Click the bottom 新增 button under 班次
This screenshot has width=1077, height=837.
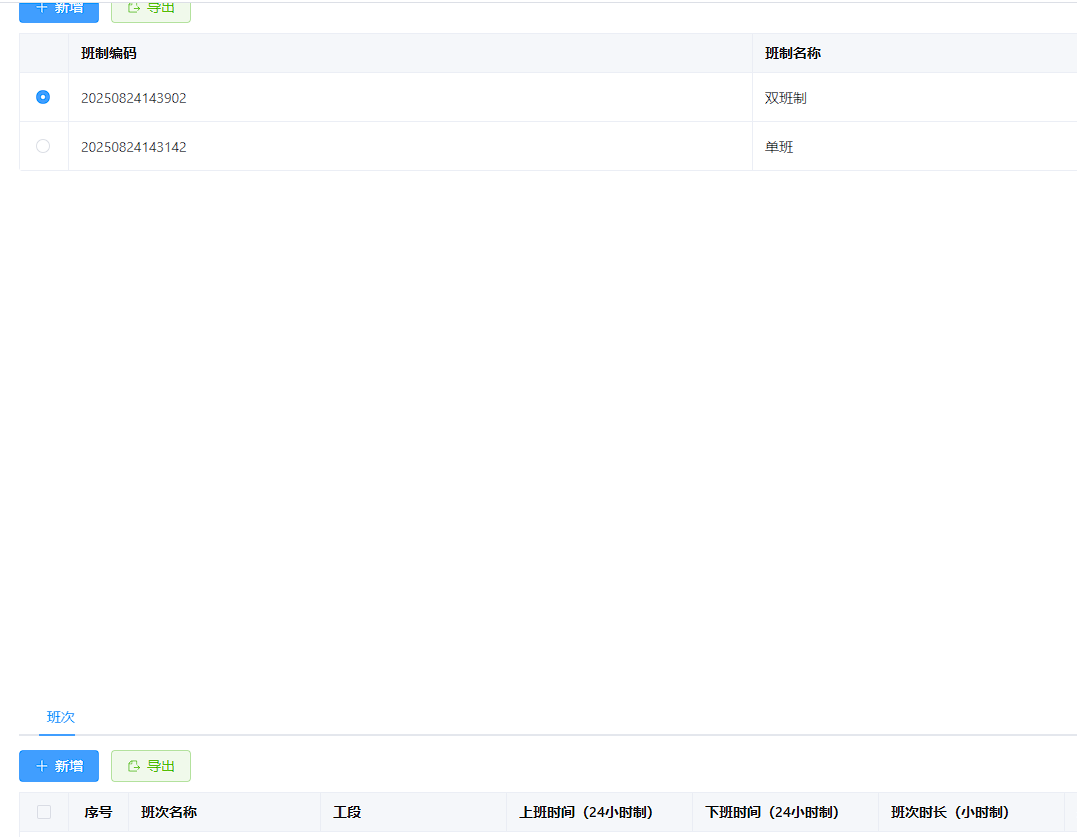coord(58,766)
